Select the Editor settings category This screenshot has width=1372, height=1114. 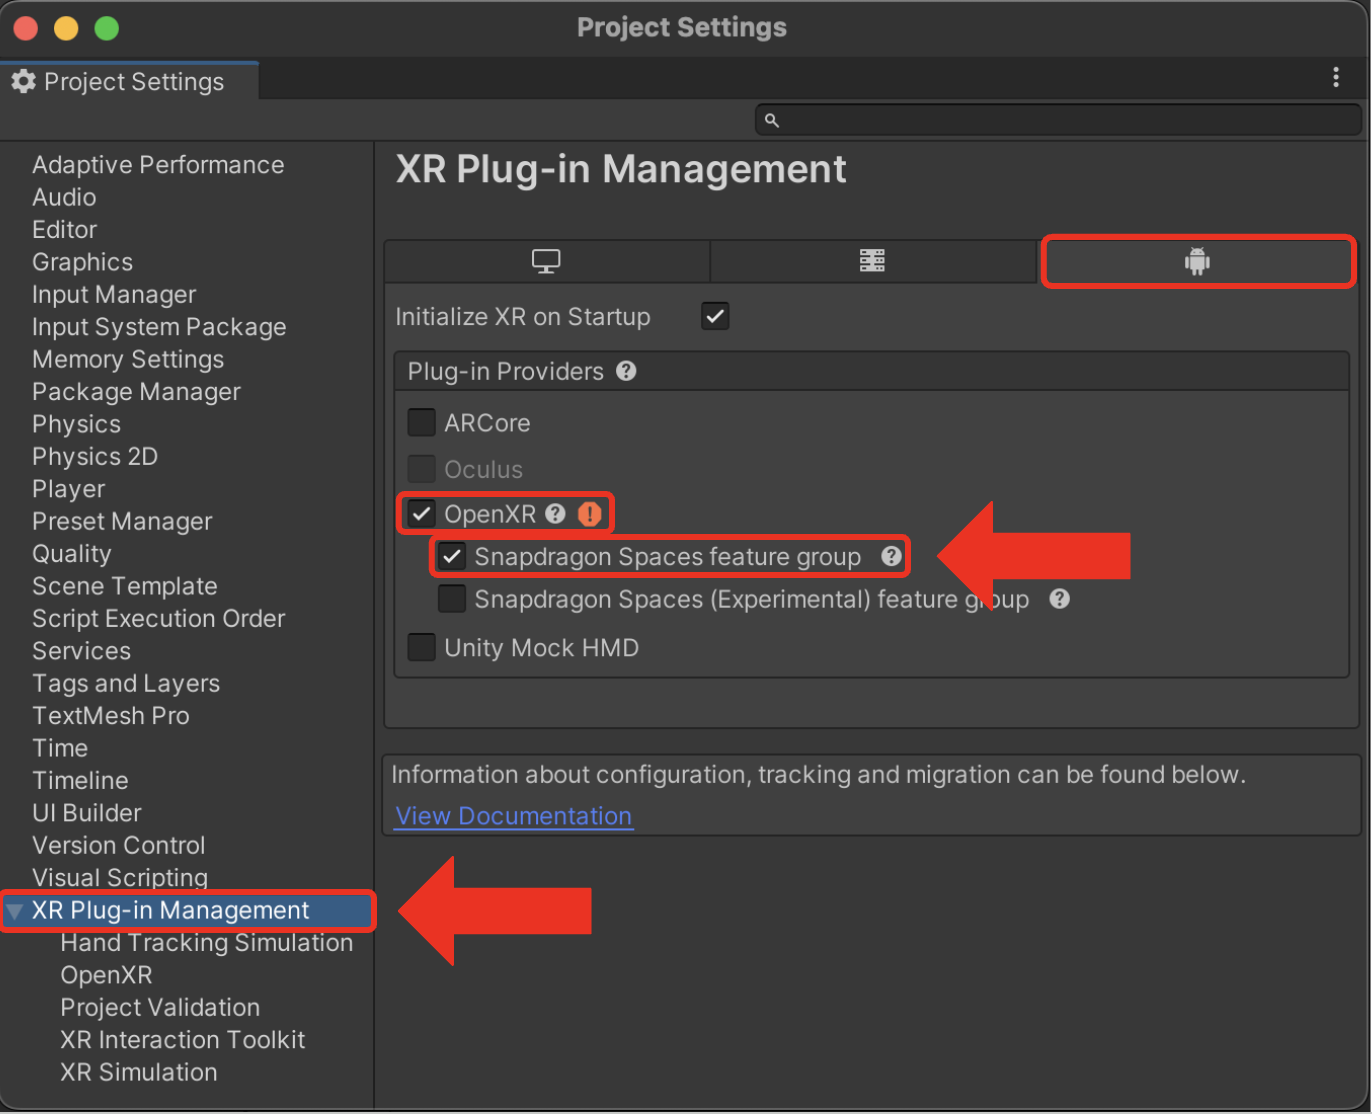(65, 230)
